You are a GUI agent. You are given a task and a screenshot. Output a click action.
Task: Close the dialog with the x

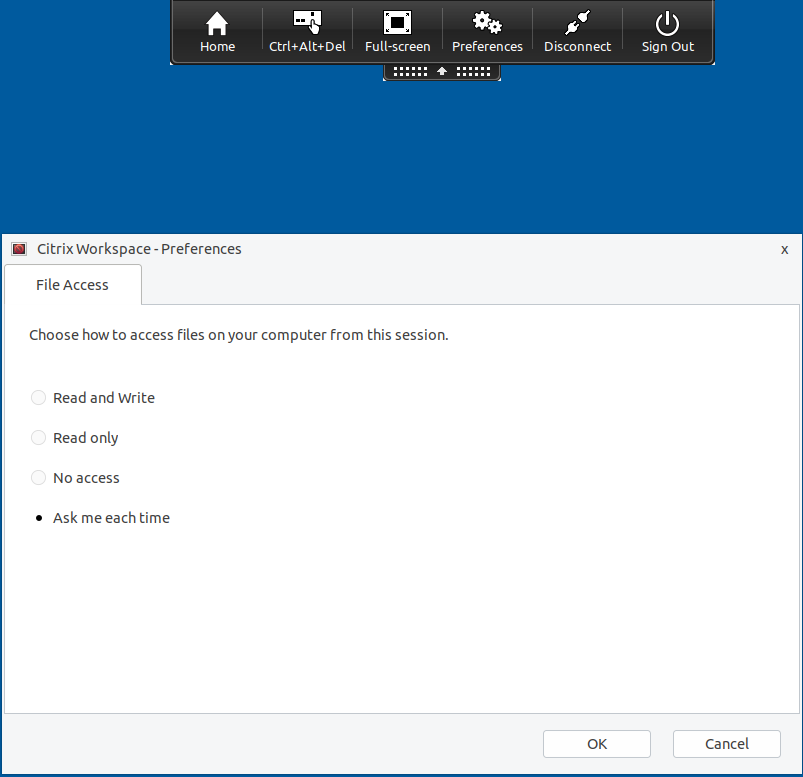click(x=784, y=249)
